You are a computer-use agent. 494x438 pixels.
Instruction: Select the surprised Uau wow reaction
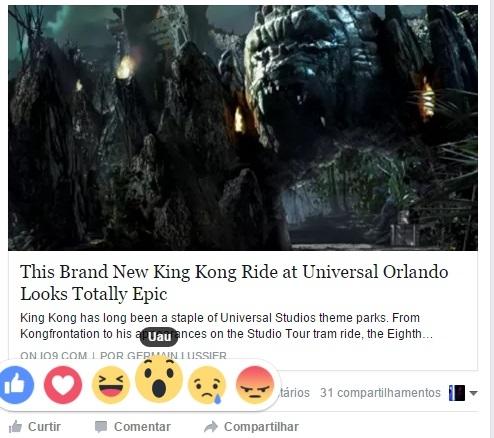tap(159, 379)
